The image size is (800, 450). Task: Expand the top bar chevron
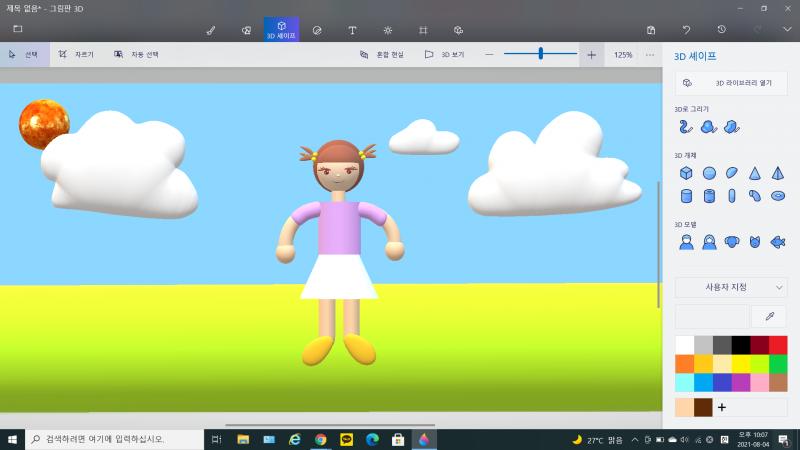(787, 30)
